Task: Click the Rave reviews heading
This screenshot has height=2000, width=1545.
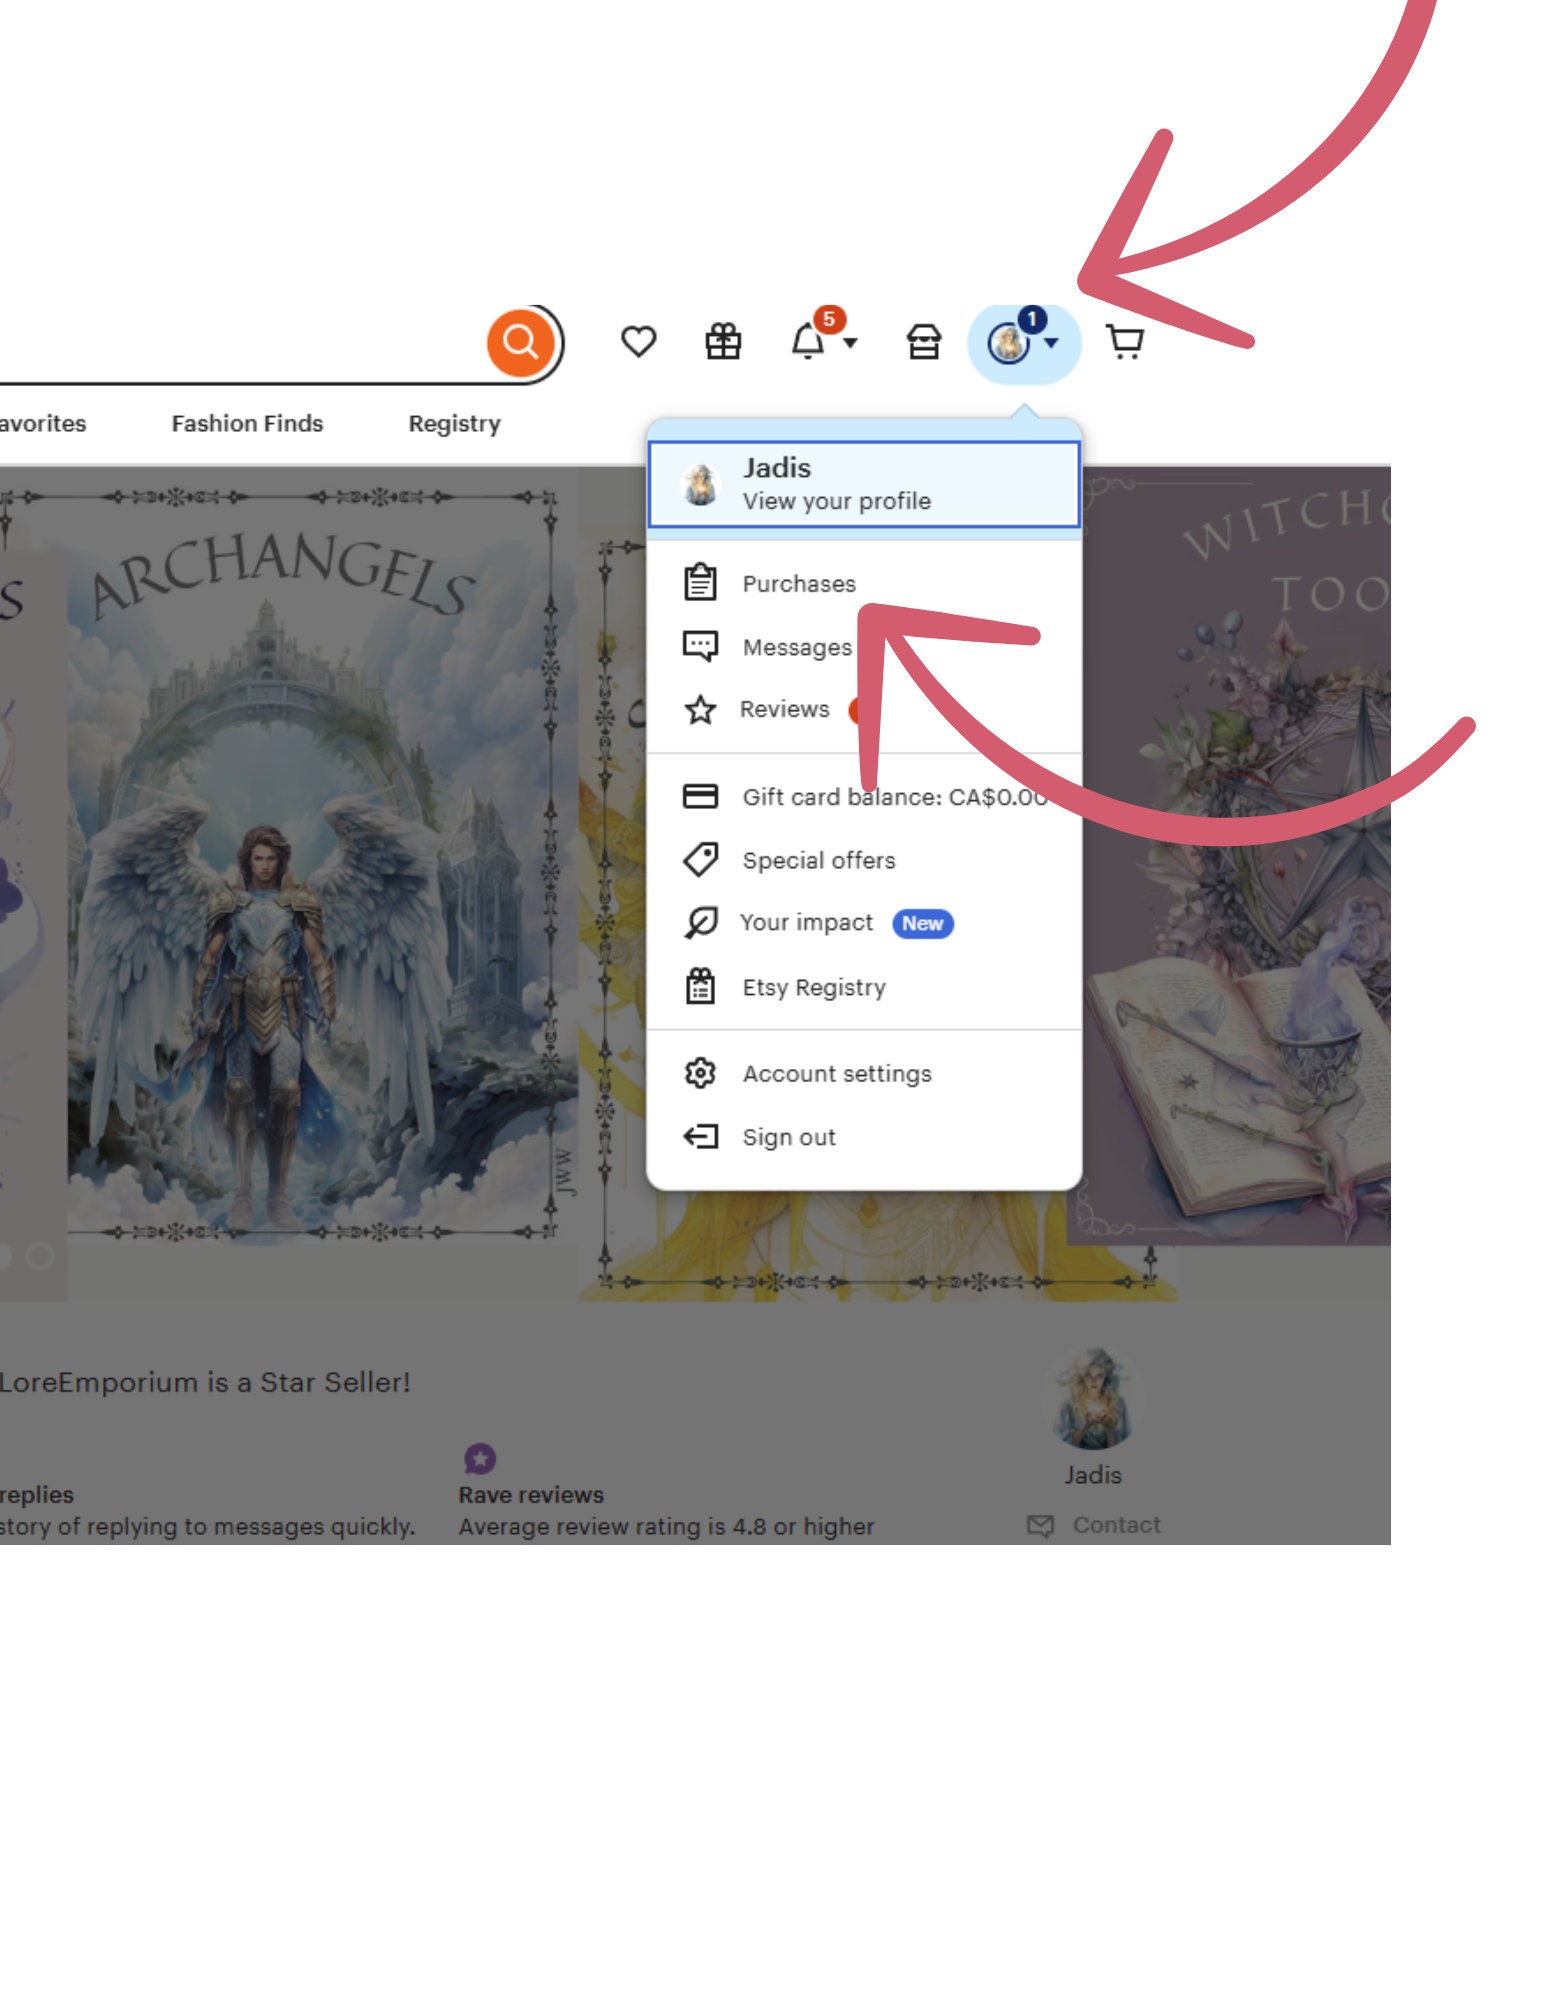Action: pos(531,1495)
